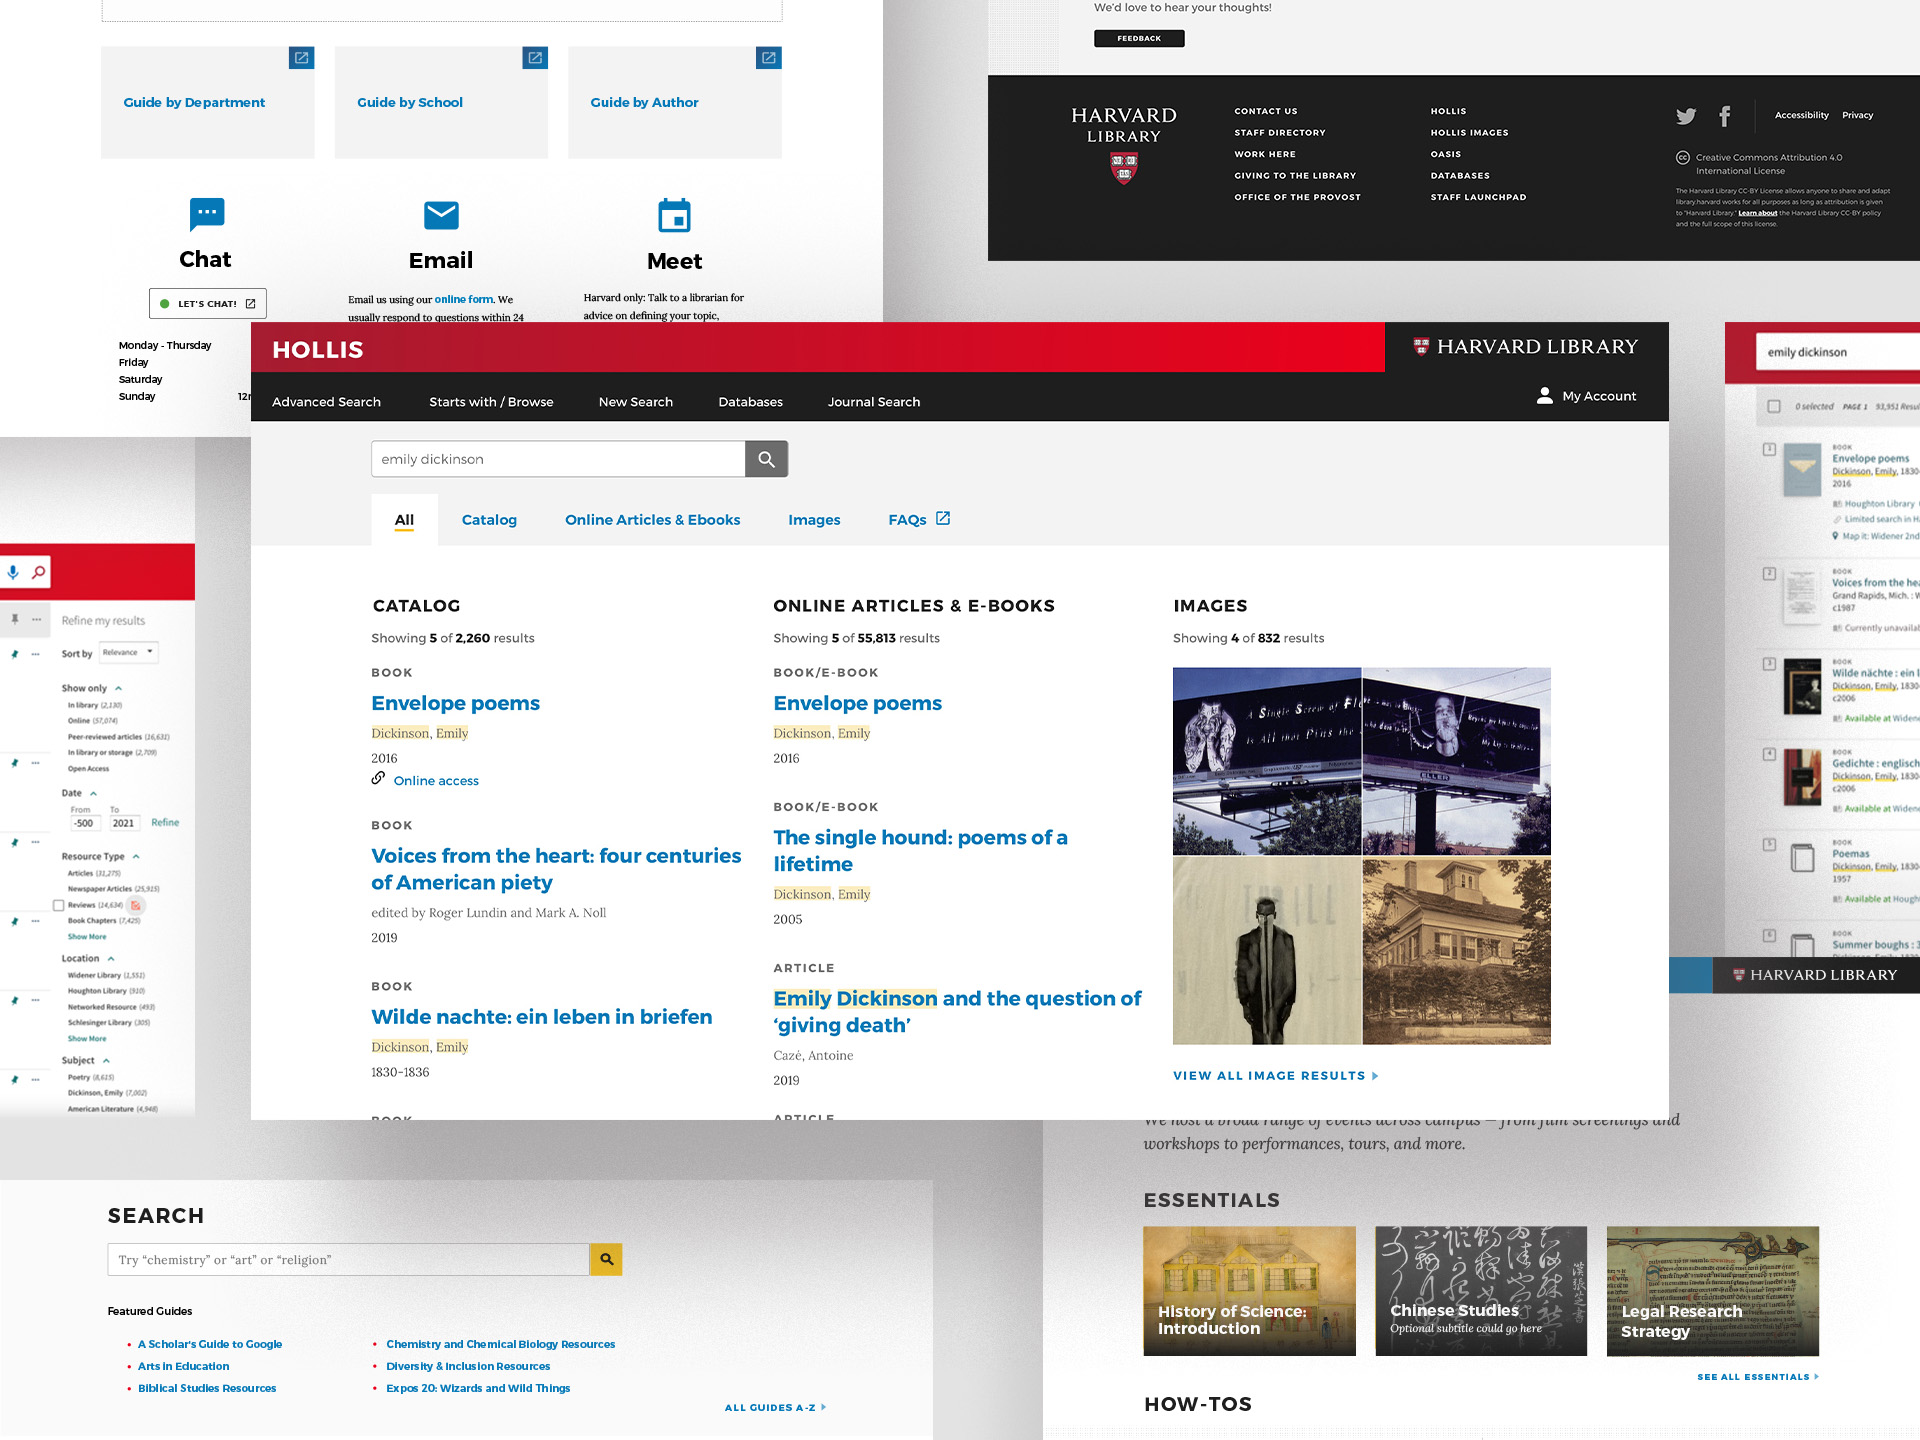Click the Meet calendar icon

tap(674, 215)
